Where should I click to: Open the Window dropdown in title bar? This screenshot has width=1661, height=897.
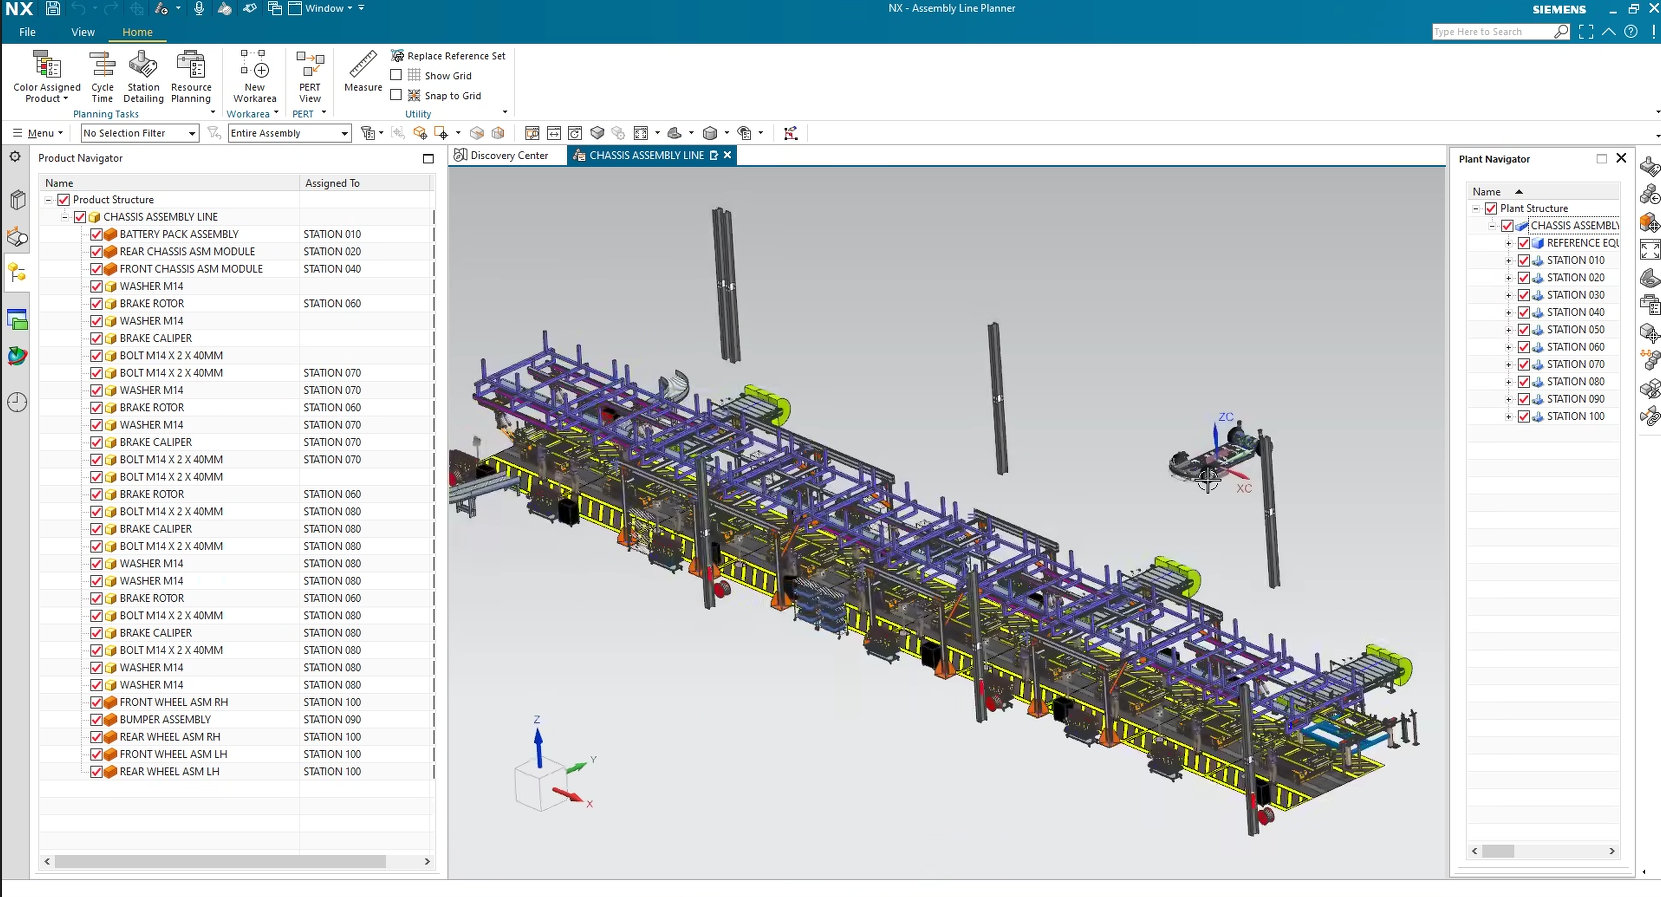click(x=329, y=8)
